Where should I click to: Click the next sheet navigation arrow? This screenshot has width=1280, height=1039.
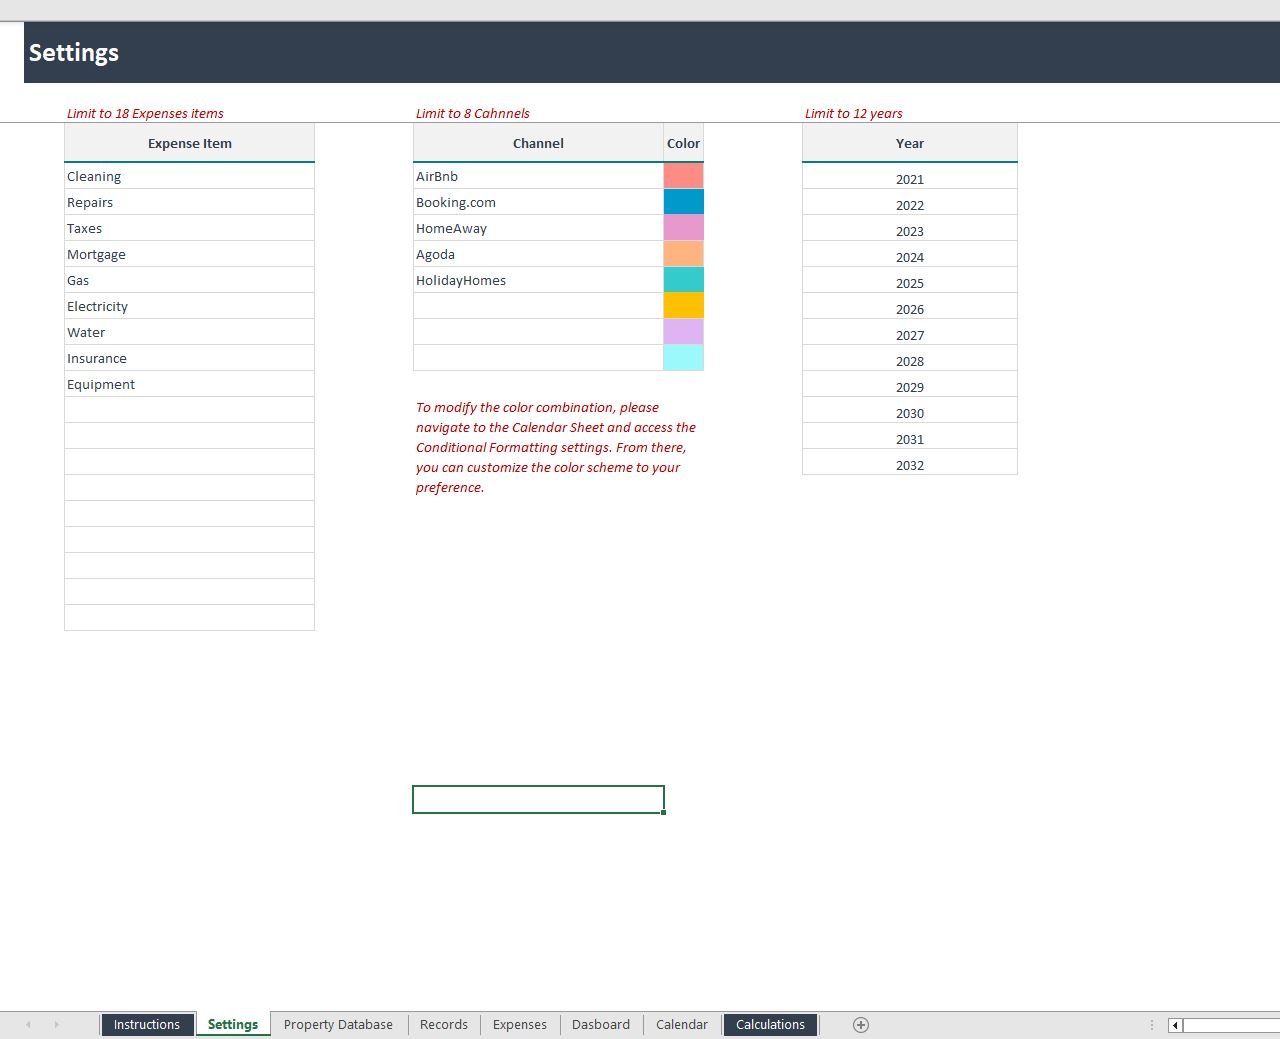pos(56,1024)
